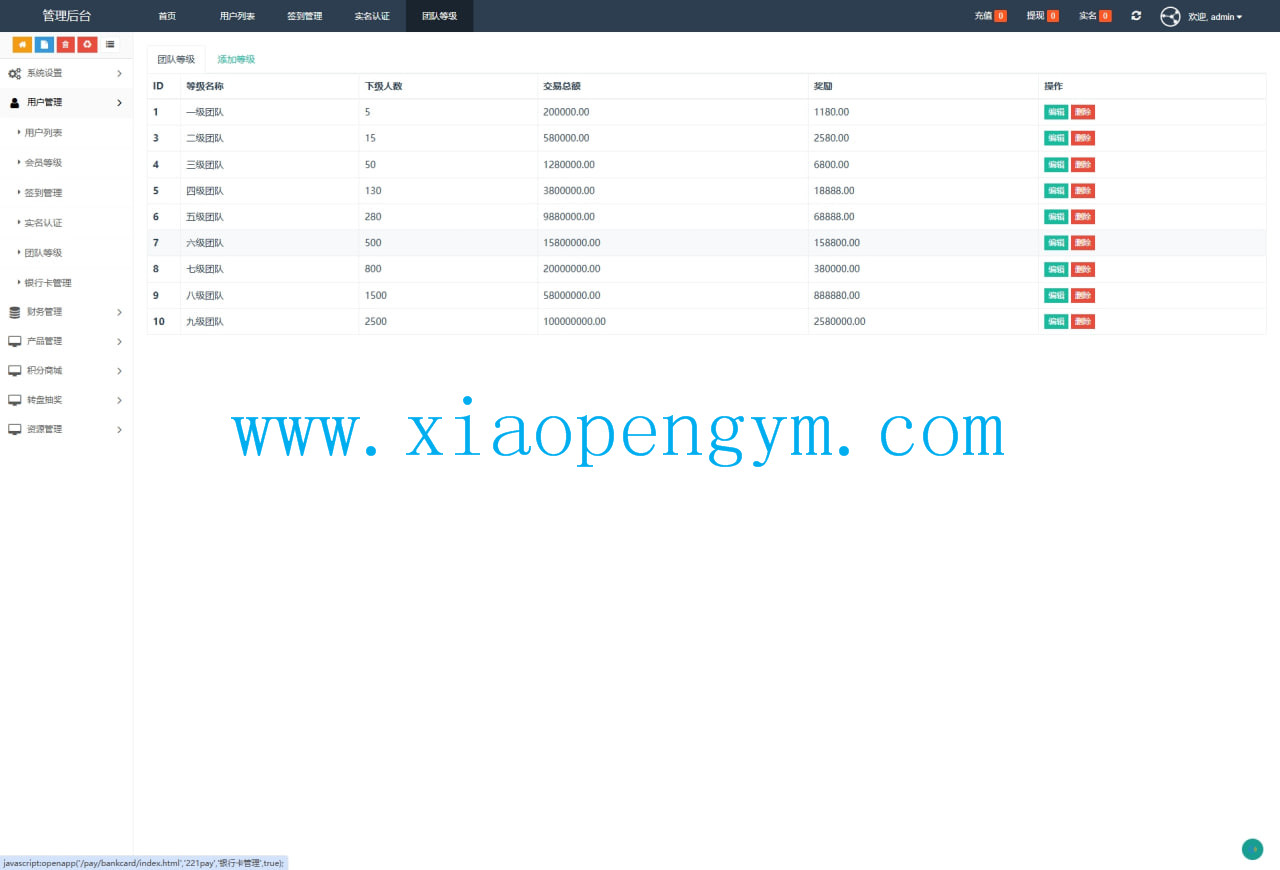
Task: Click the blue document shortcut icon
Action: [x=44, y=44]
